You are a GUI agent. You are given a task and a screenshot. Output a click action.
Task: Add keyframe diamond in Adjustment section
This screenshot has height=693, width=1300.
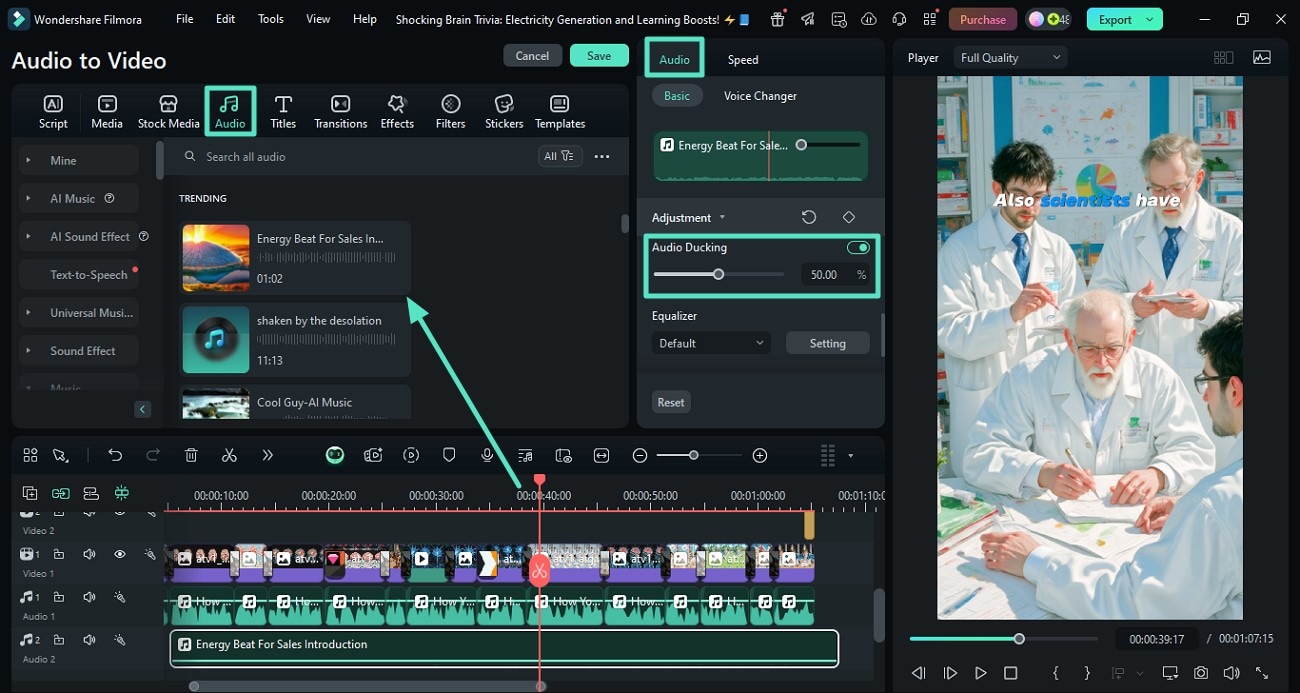pos(849,217)
